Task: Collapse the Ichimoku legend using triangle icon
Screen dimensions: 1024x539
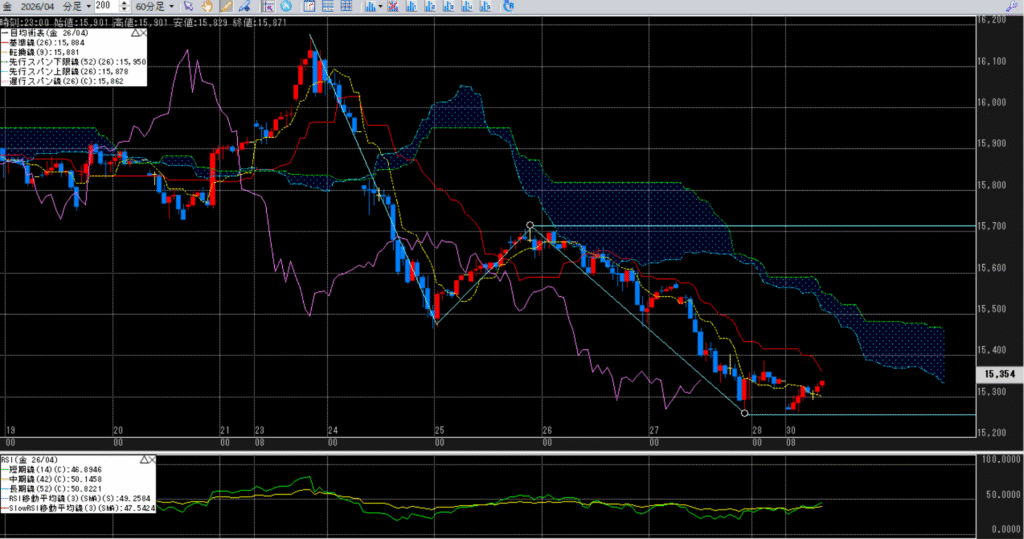Action: point(135,32)
